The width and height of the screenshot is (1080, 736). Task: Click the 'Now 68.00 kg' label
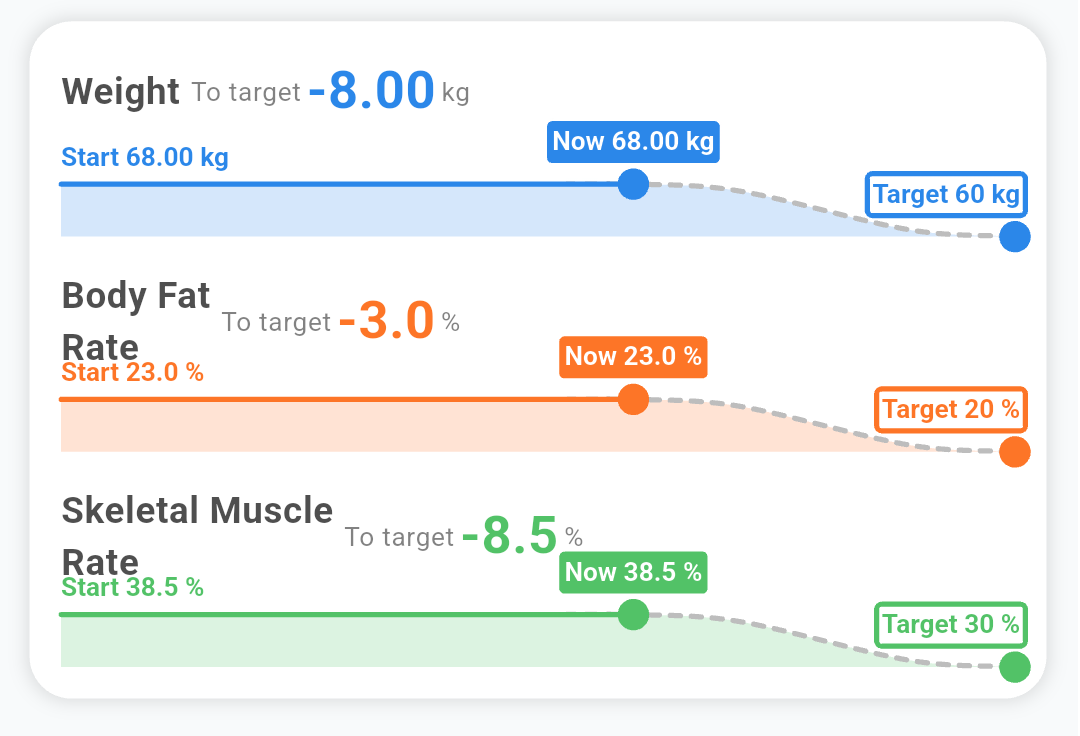click(x=633, y=141)
